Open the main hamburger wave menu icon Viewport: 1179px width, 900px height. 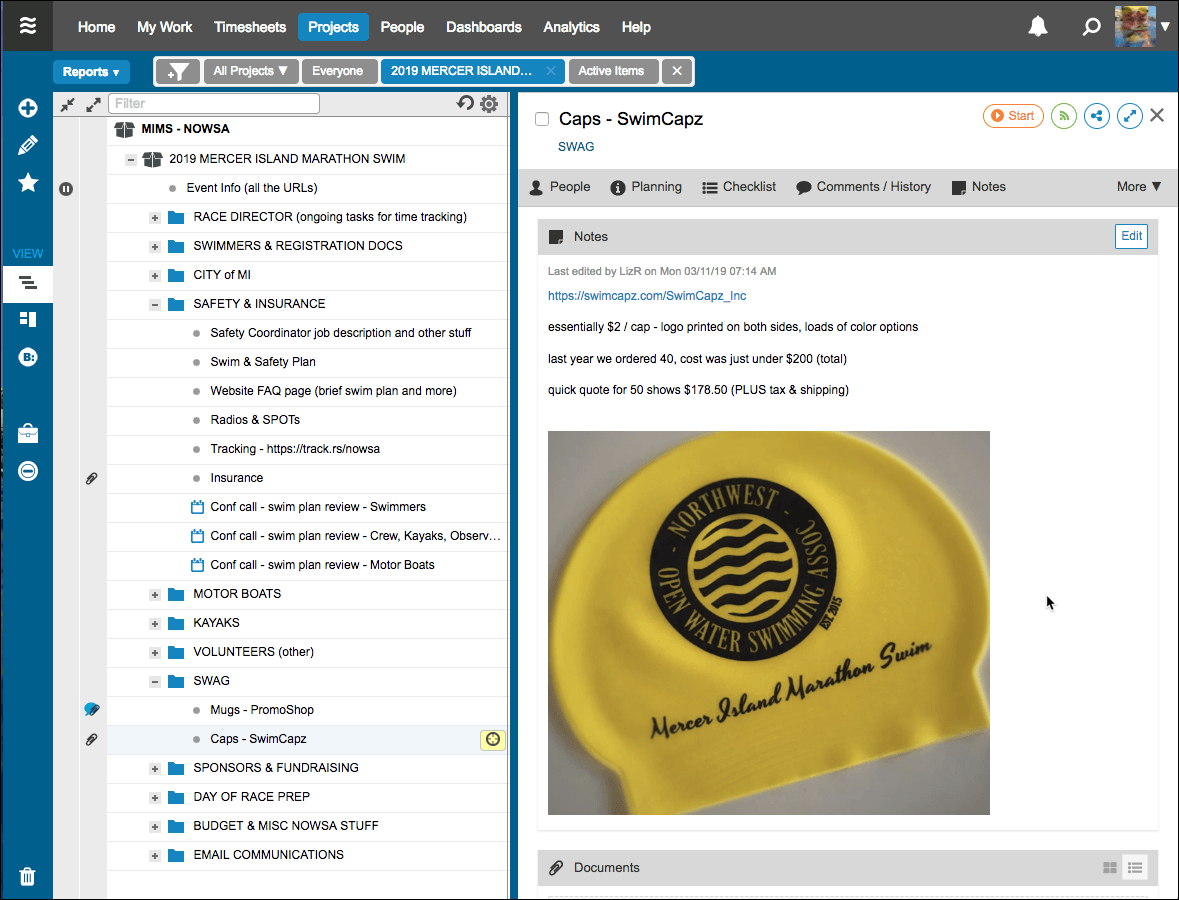pos(28,26)
